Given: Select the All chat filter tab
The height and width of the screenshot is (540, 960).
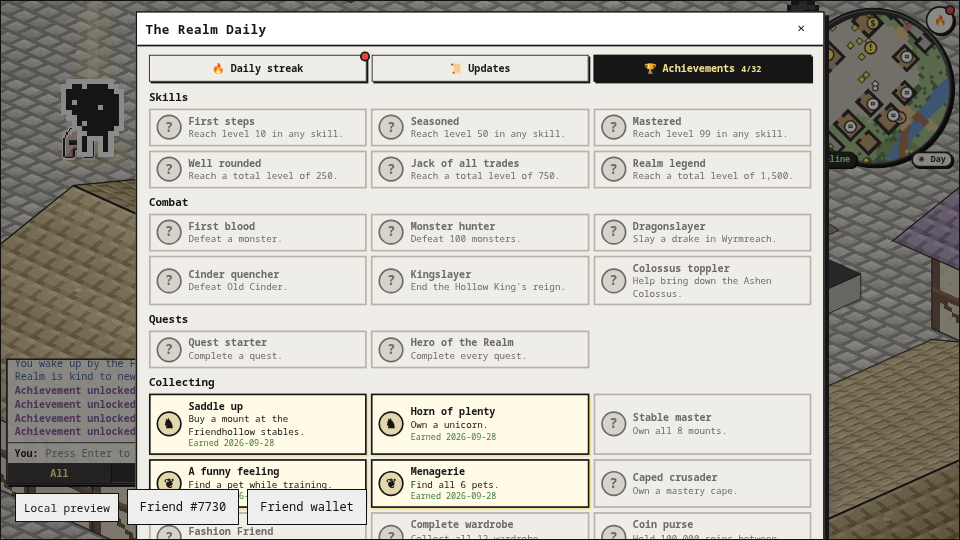Looking at the screenshot, I should 59,473.
